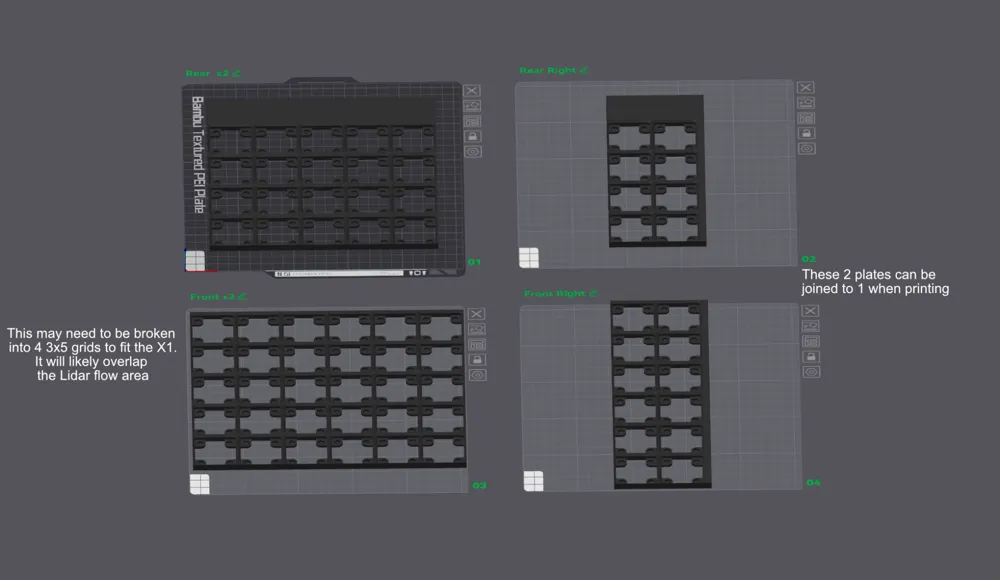Delete the Front x2 plate
1000x580 pixels.
pos(477,313)
